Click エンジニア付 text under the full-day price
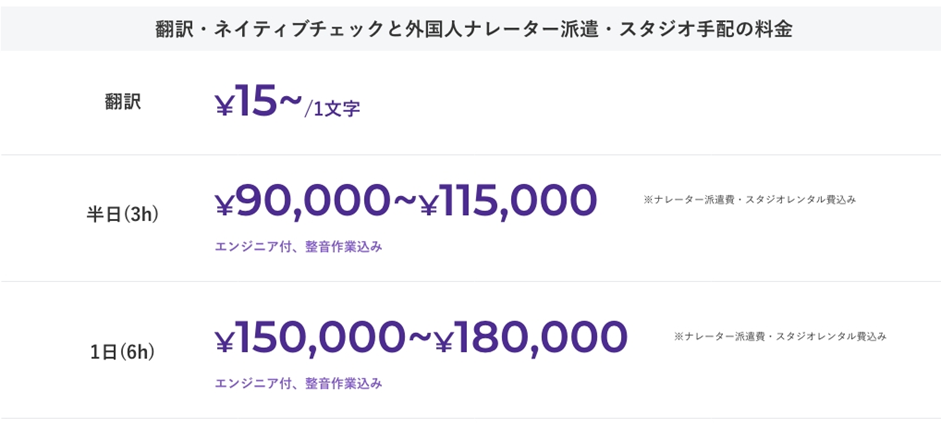This screenshot has height=428, width=941. (x=251, y=383)
